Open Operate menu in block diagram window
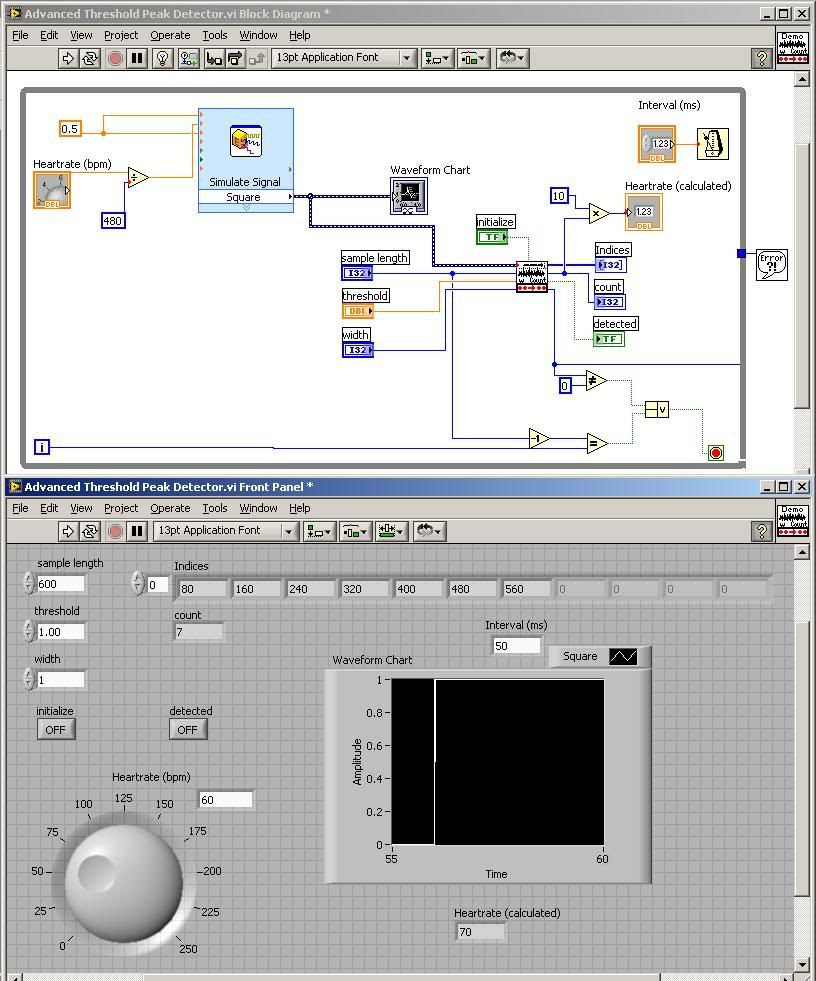816x981 pixels. coord(169,35)
